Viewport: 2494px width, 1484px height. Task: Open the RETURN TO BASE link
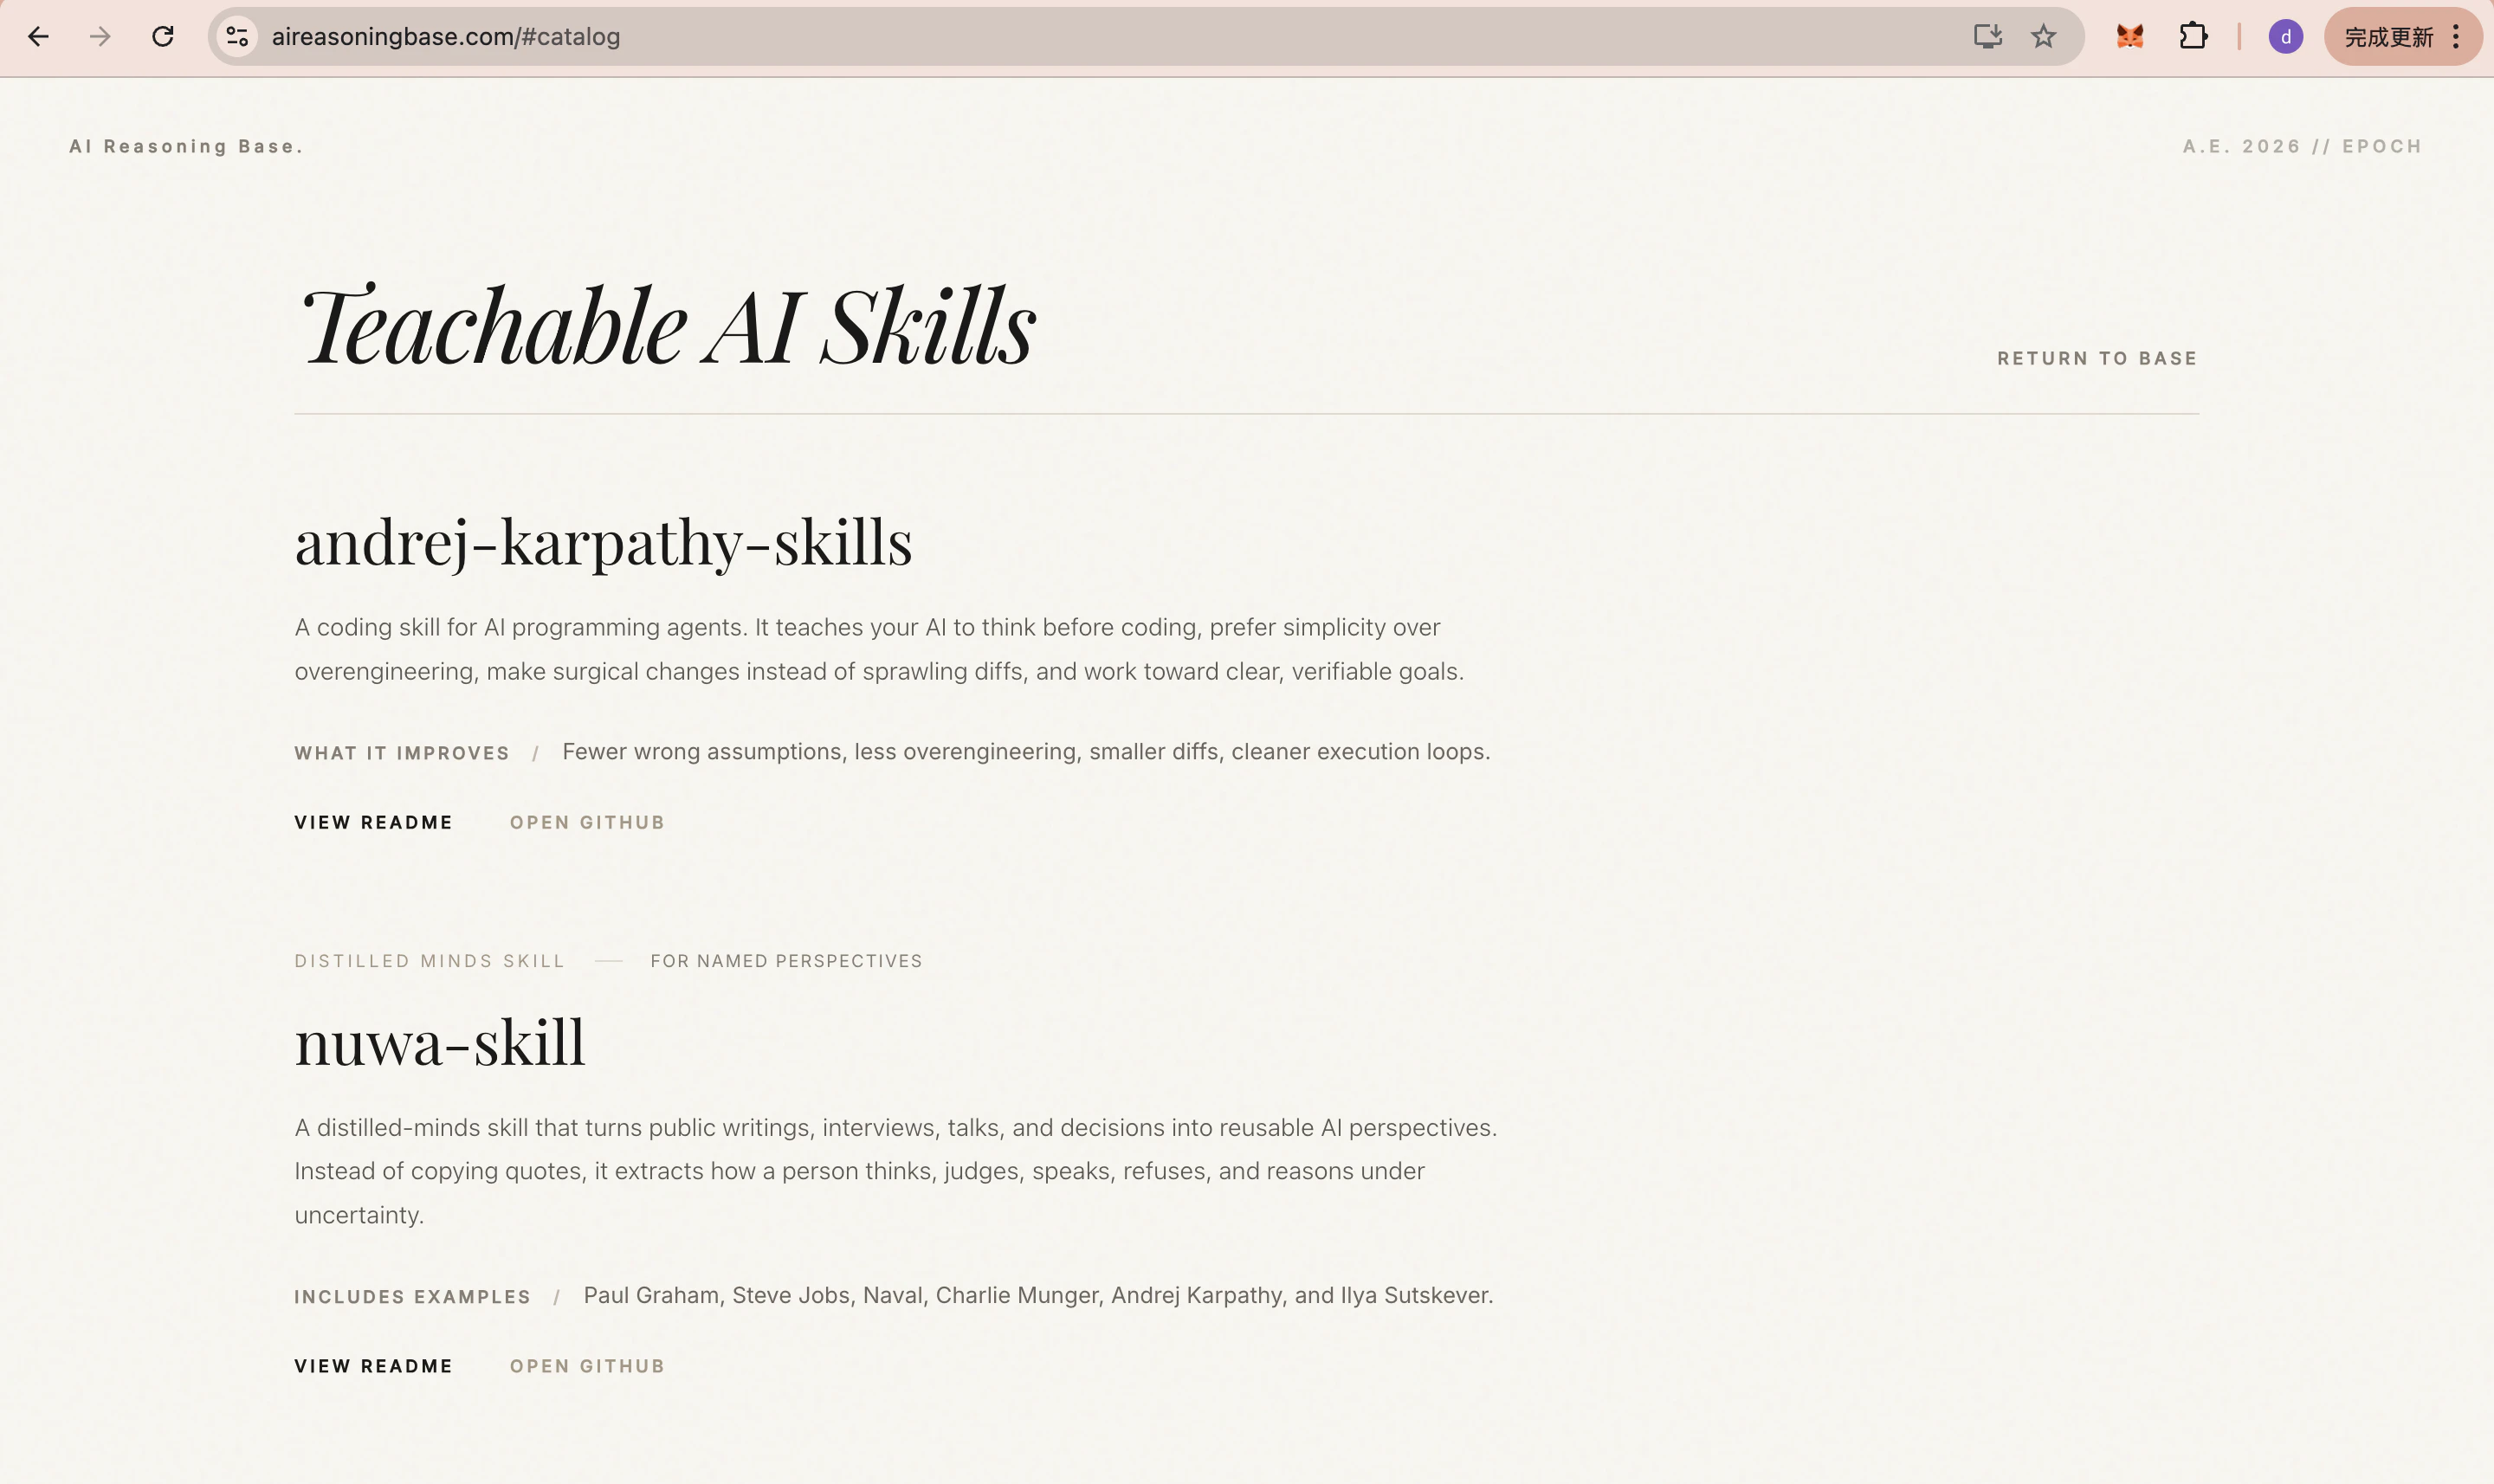coord(2097,357)
